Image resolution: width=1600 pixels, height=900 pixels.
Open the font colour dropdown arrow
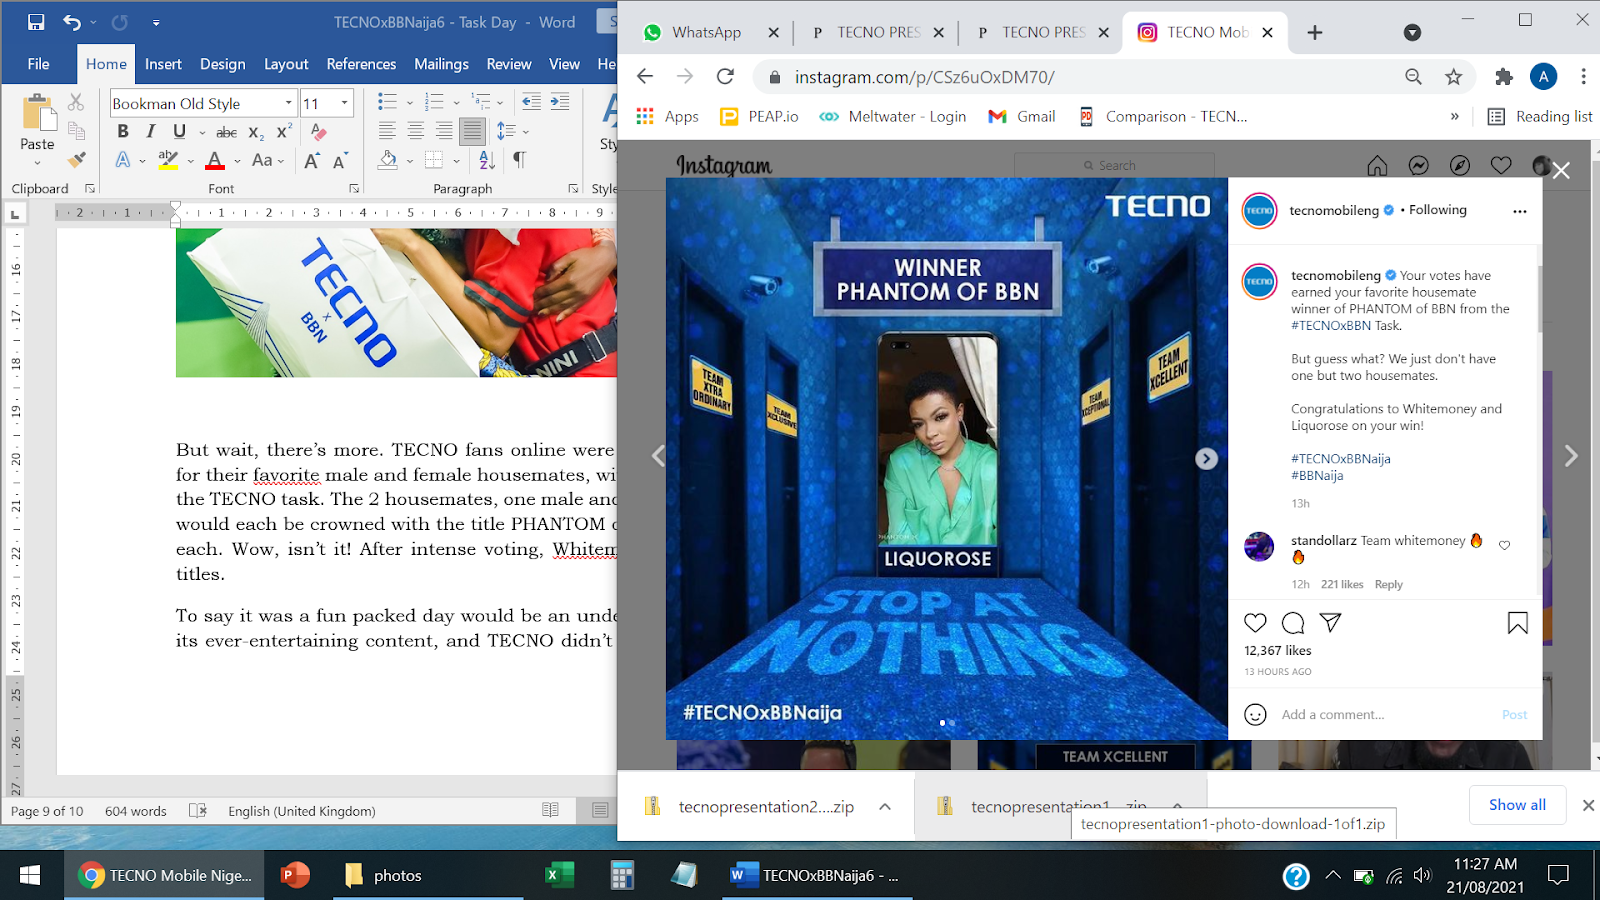click(x=237, y=160)
